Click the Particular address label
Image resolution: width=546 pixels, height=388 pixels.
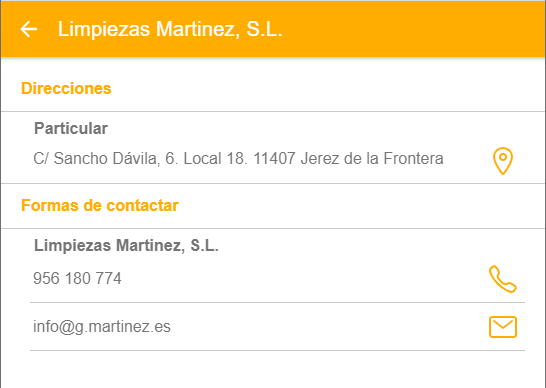[x=71, y=129]
